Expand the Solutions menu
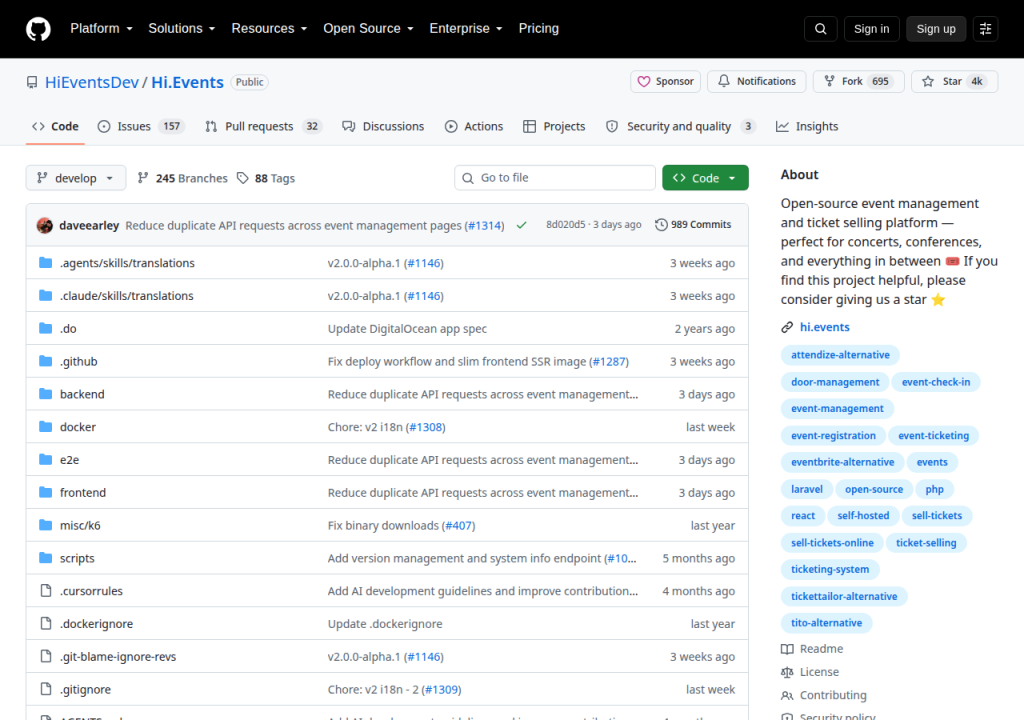The width and height of the screenshot is (1024, 720). point(182,29)
